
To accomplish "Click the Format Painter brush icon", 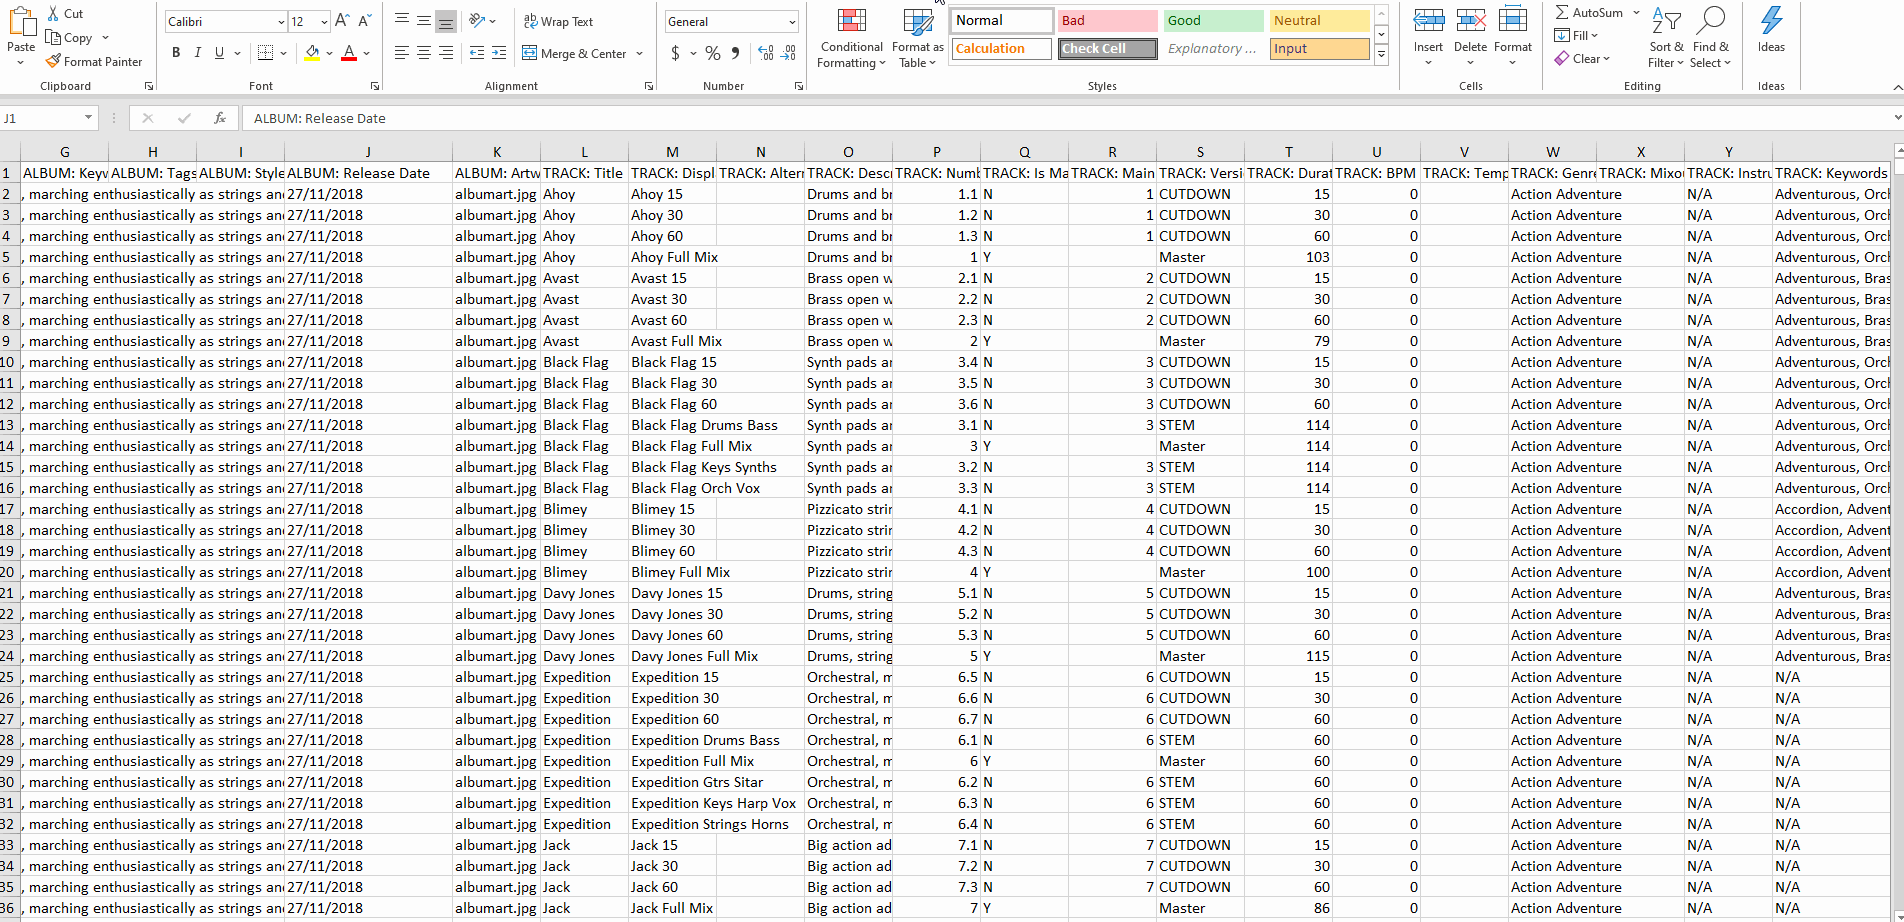I will [54, 62].
